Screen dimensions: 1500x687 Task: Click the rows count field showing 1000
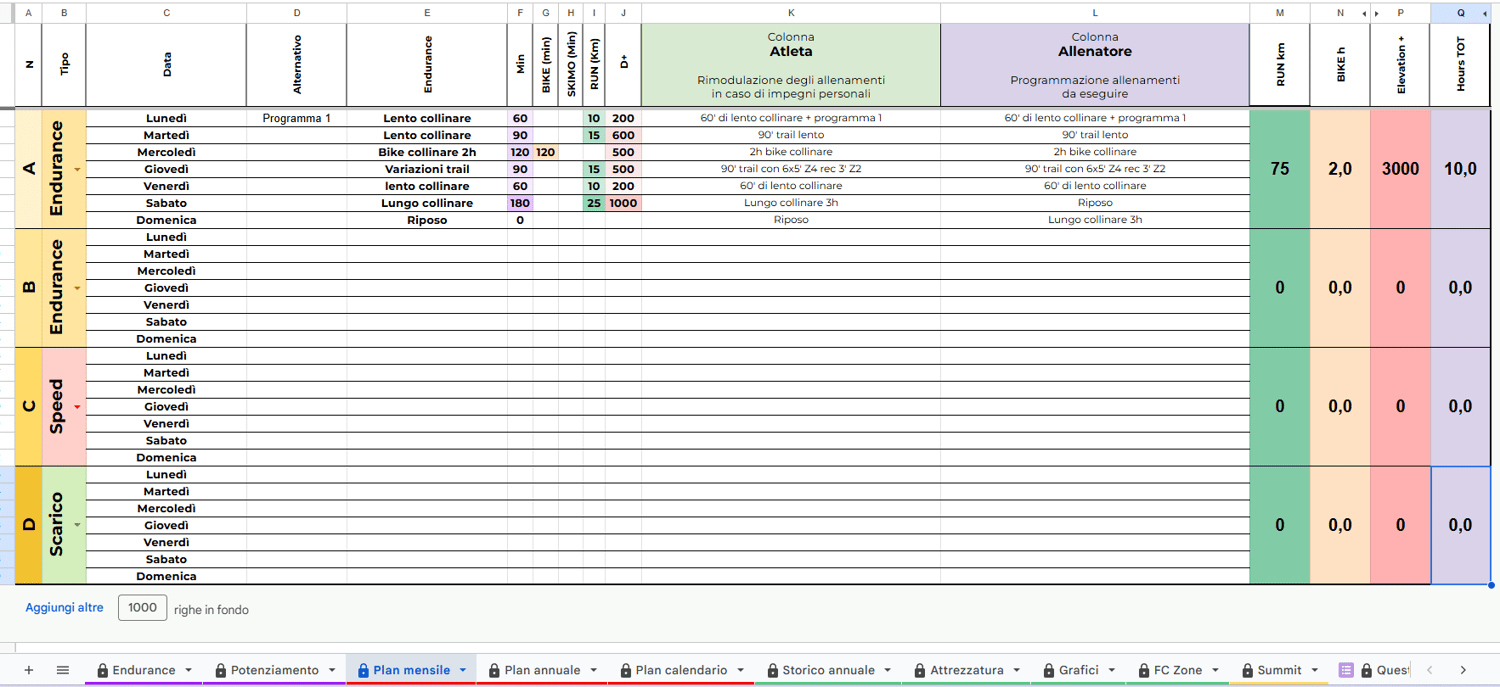tap(142, 607)
